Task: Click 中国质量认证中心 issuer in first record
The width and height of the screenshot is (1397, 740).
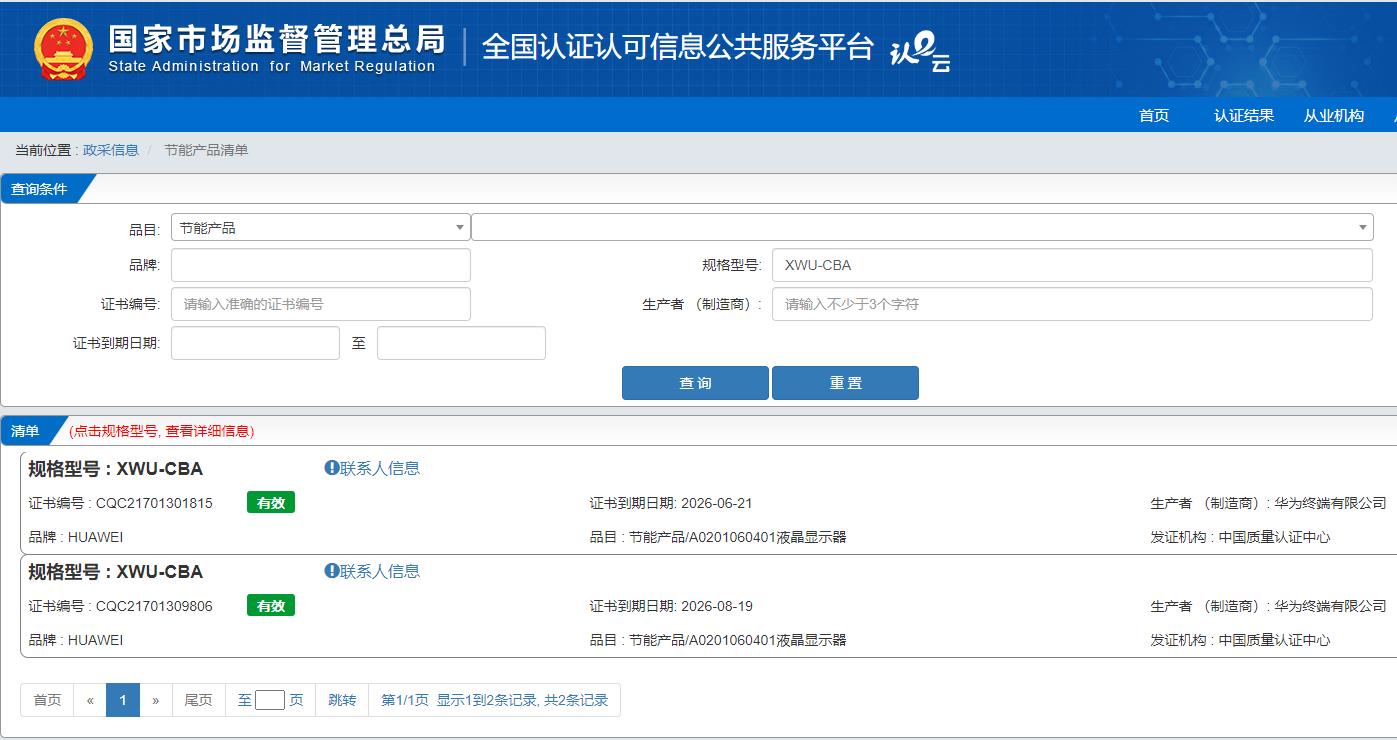Action: [x=1274, y=537]
